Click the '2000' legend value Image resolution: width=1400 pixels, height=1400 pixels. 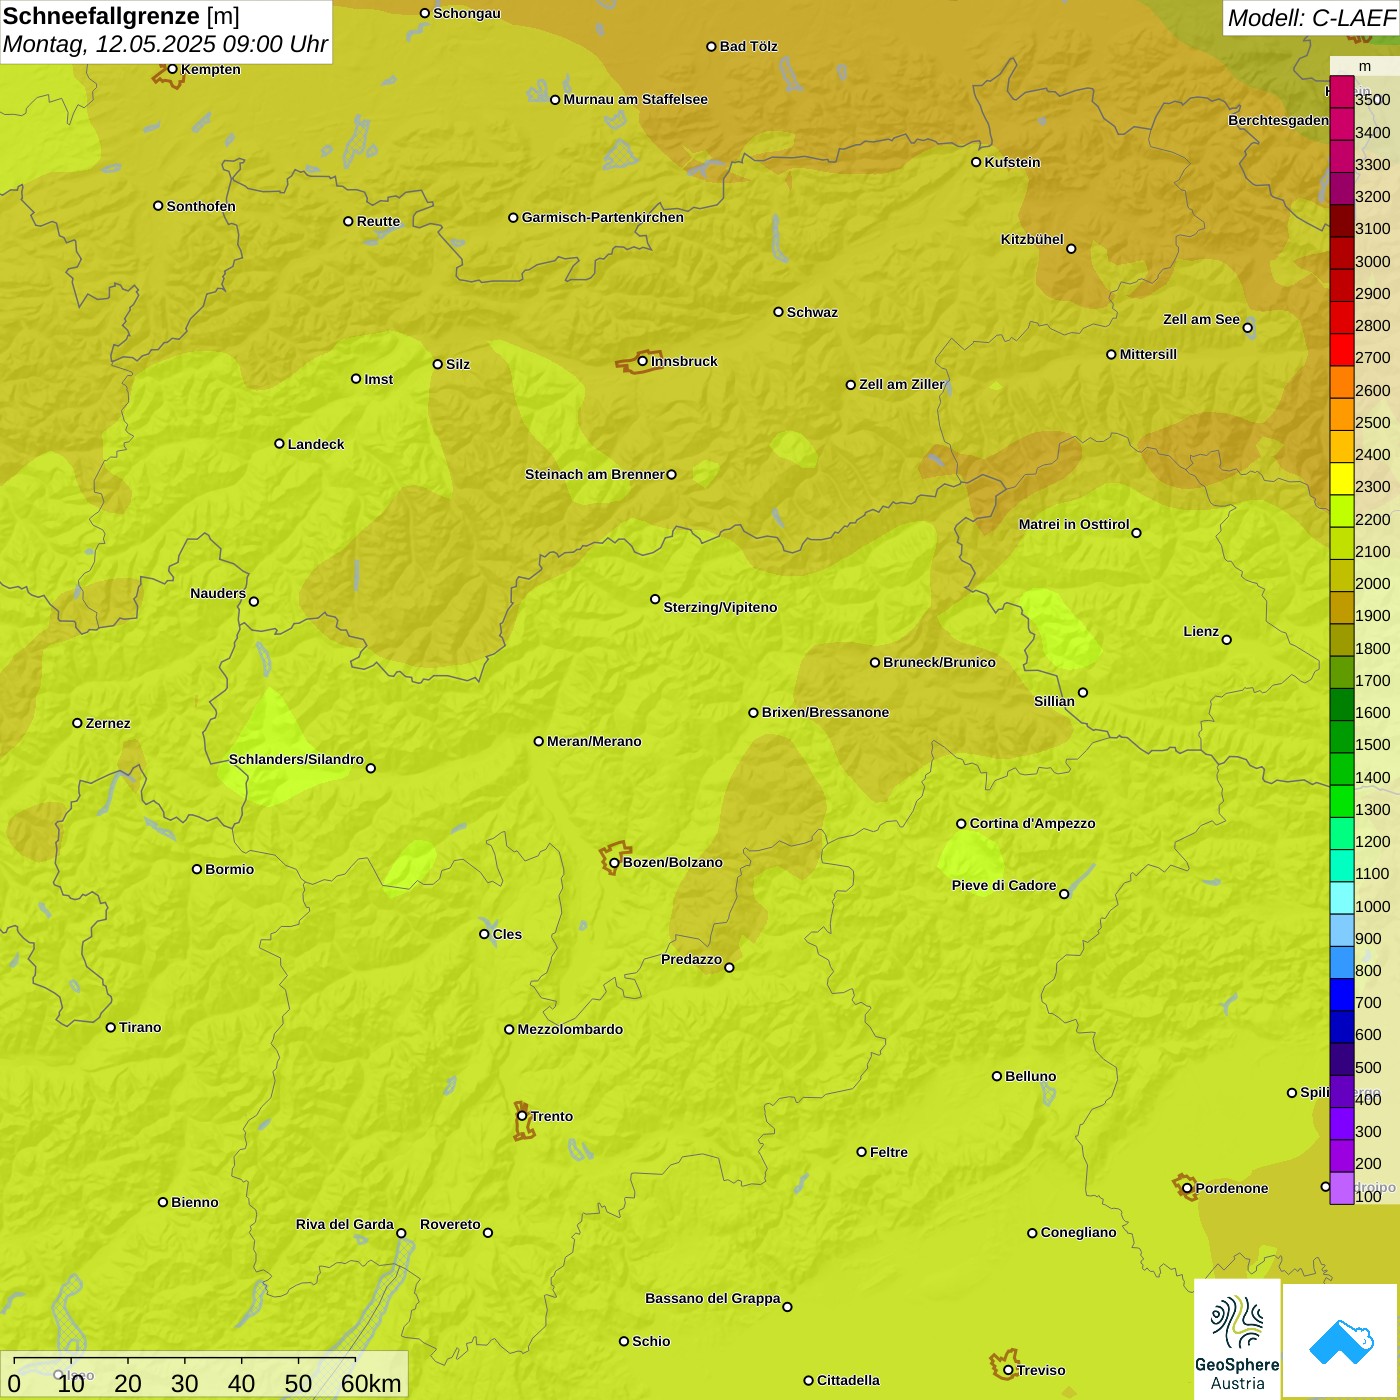click(x=1373, y=583)
